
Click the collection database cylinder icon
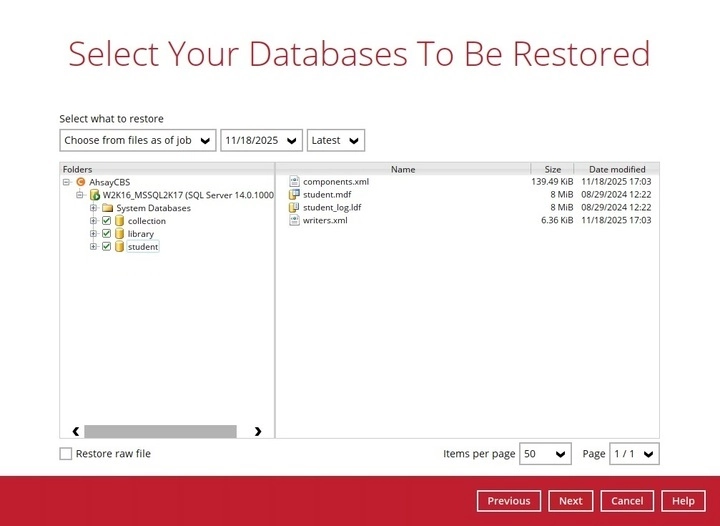point(119,221)
